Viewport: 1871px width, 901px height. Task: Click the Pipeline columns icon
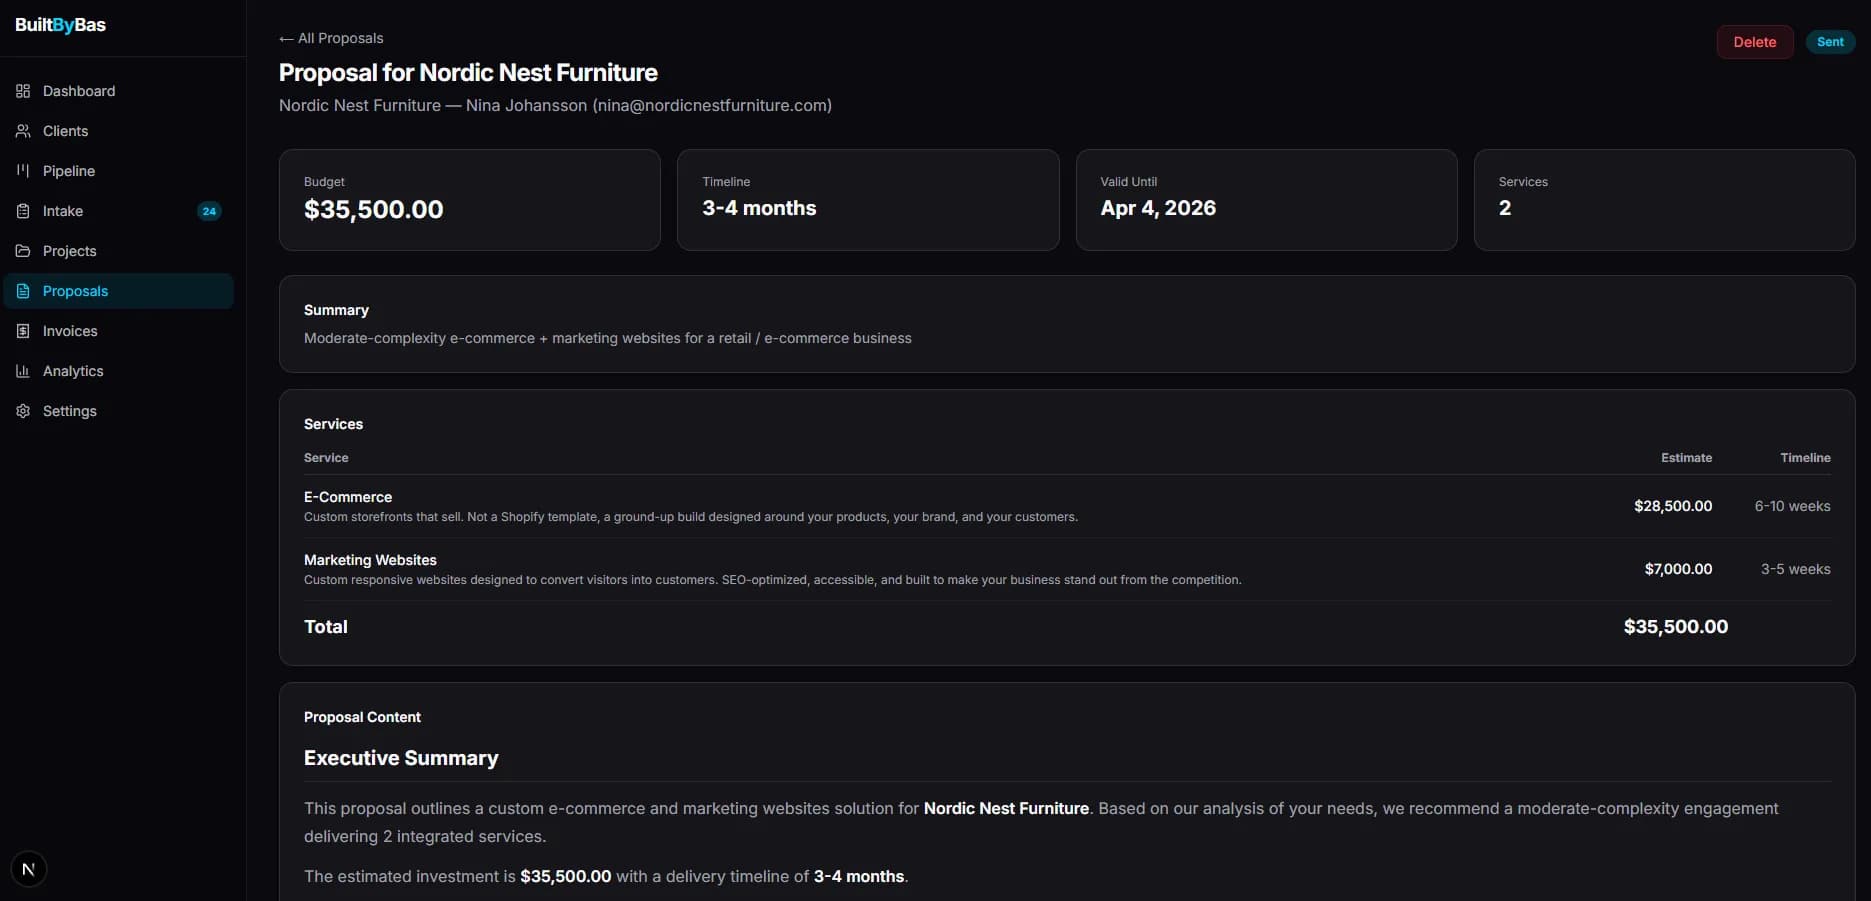[23, 171]
